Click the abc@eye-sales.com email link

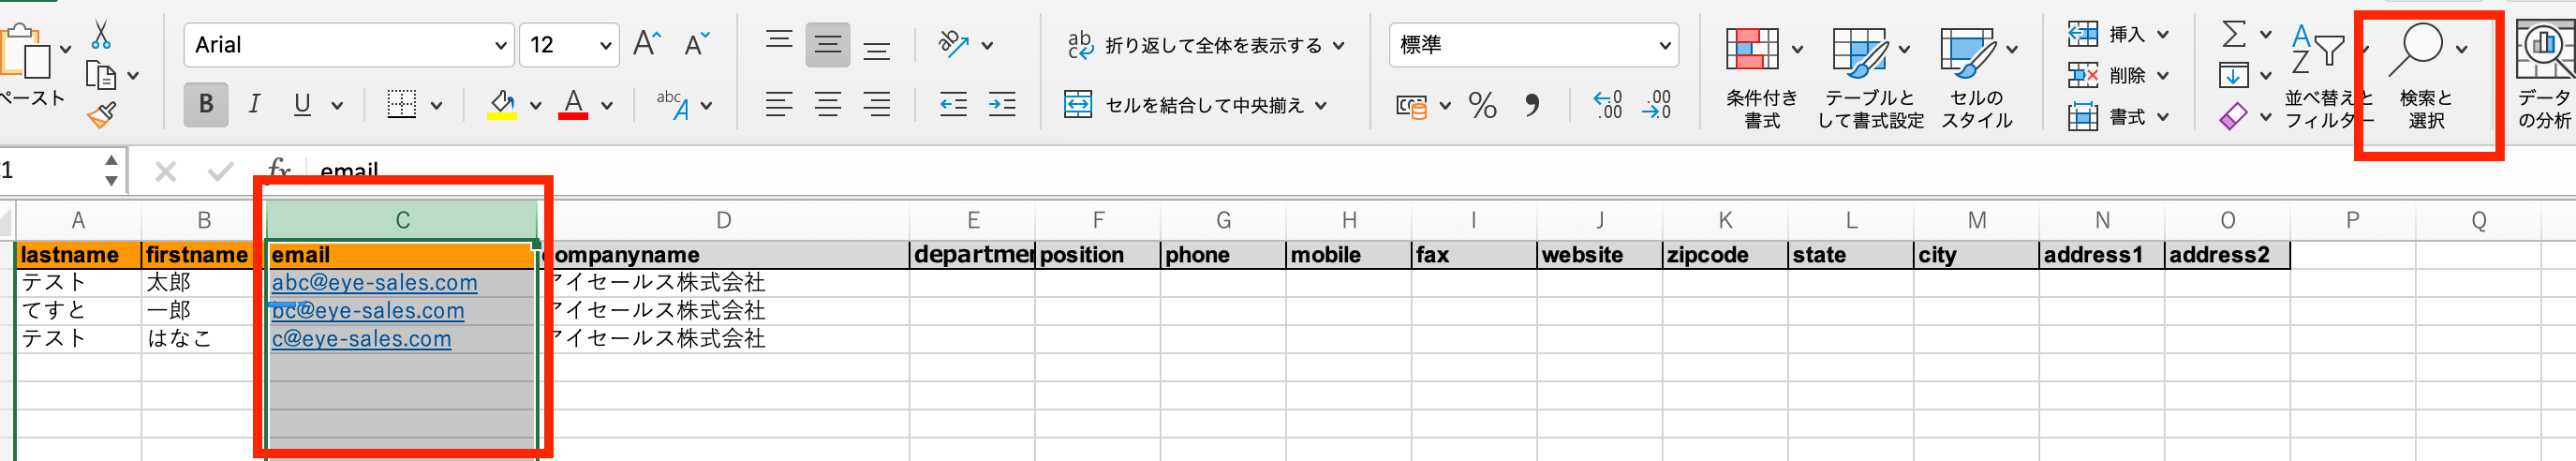tap(374, 283)
